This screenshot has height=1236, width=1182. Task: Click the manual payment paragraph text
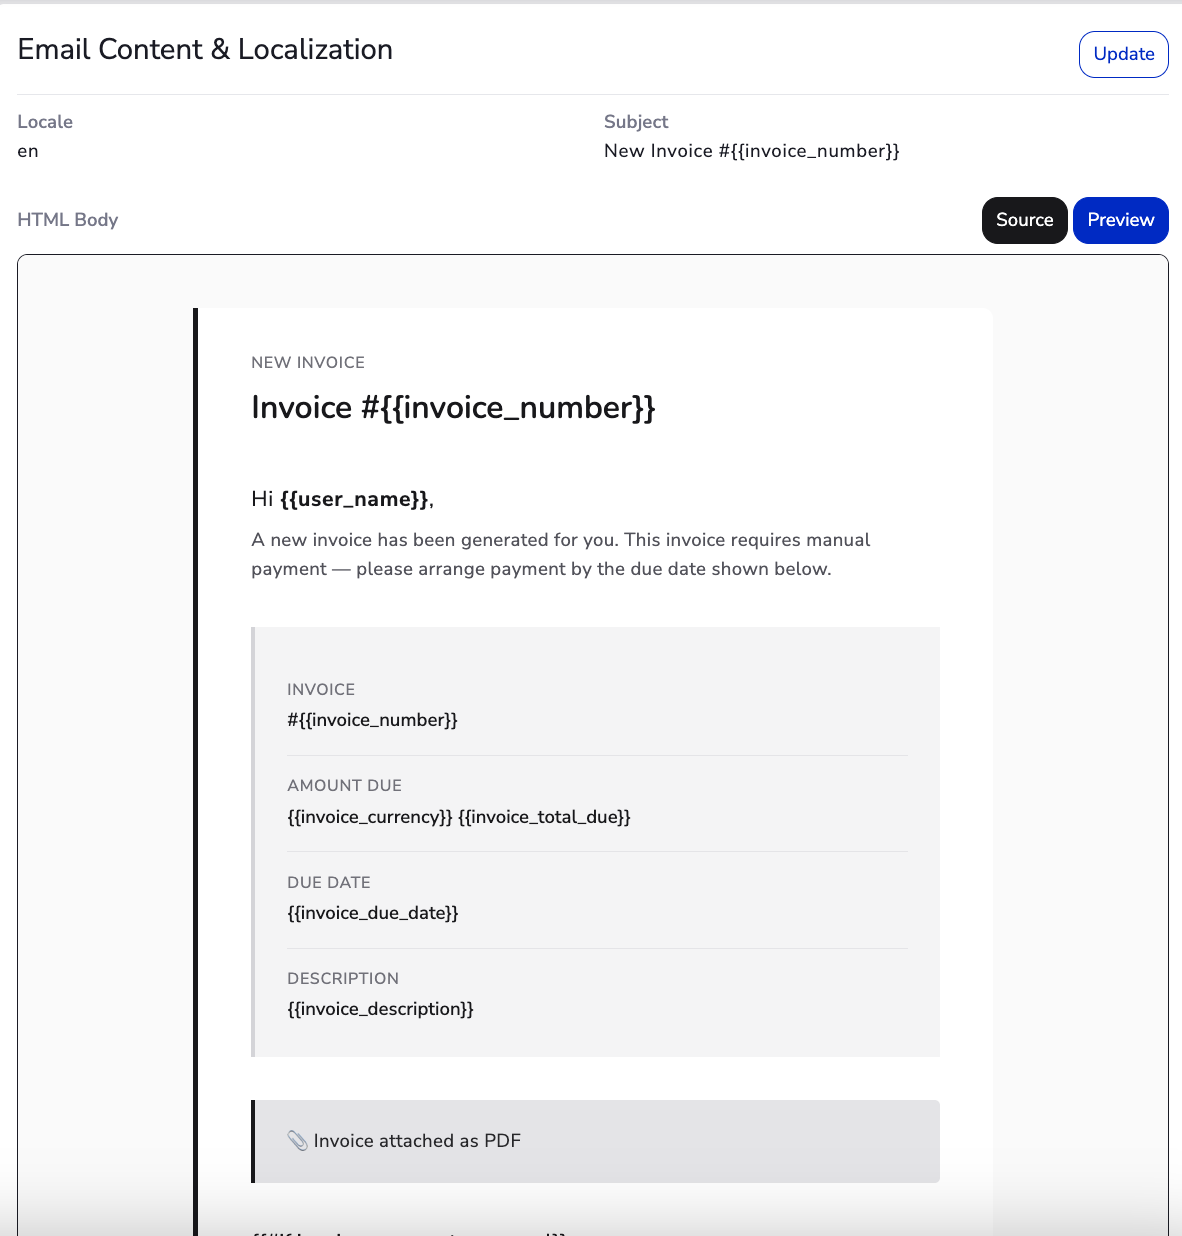coord(561,554)
